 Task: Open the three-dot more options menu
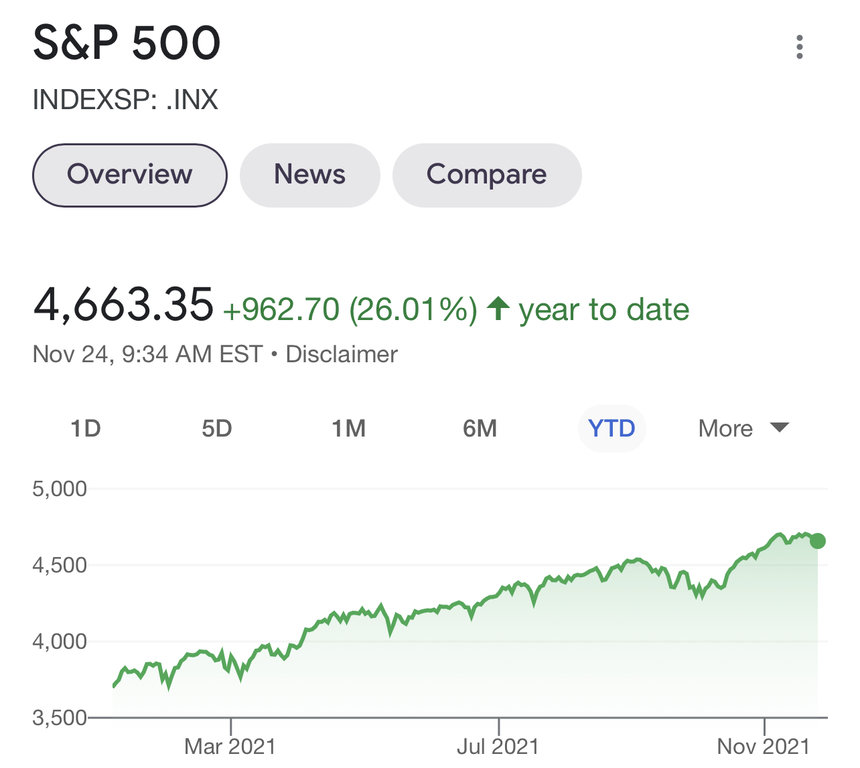(799, 47)
